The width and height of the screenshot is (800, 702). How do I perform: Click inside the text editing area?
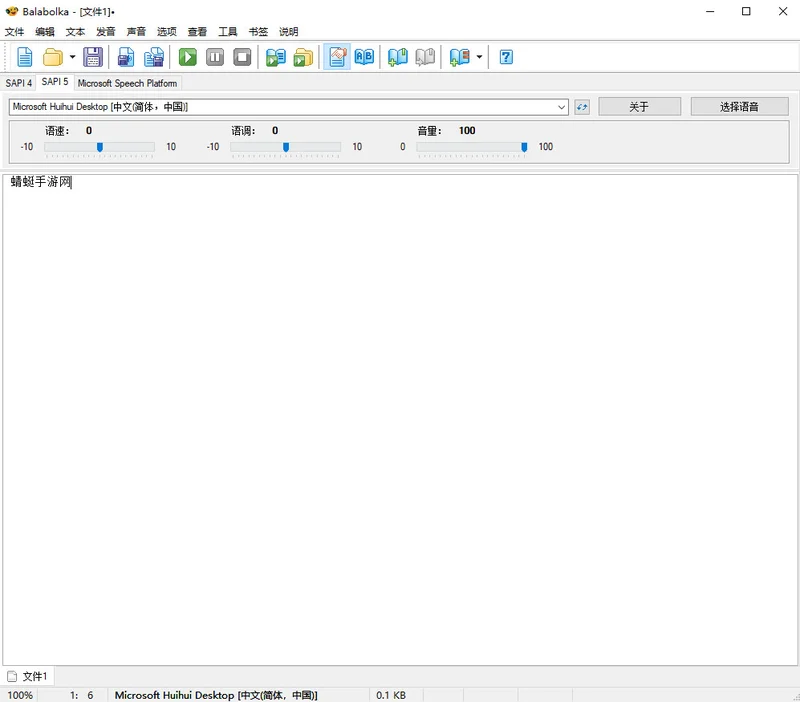tap(400, 419)
